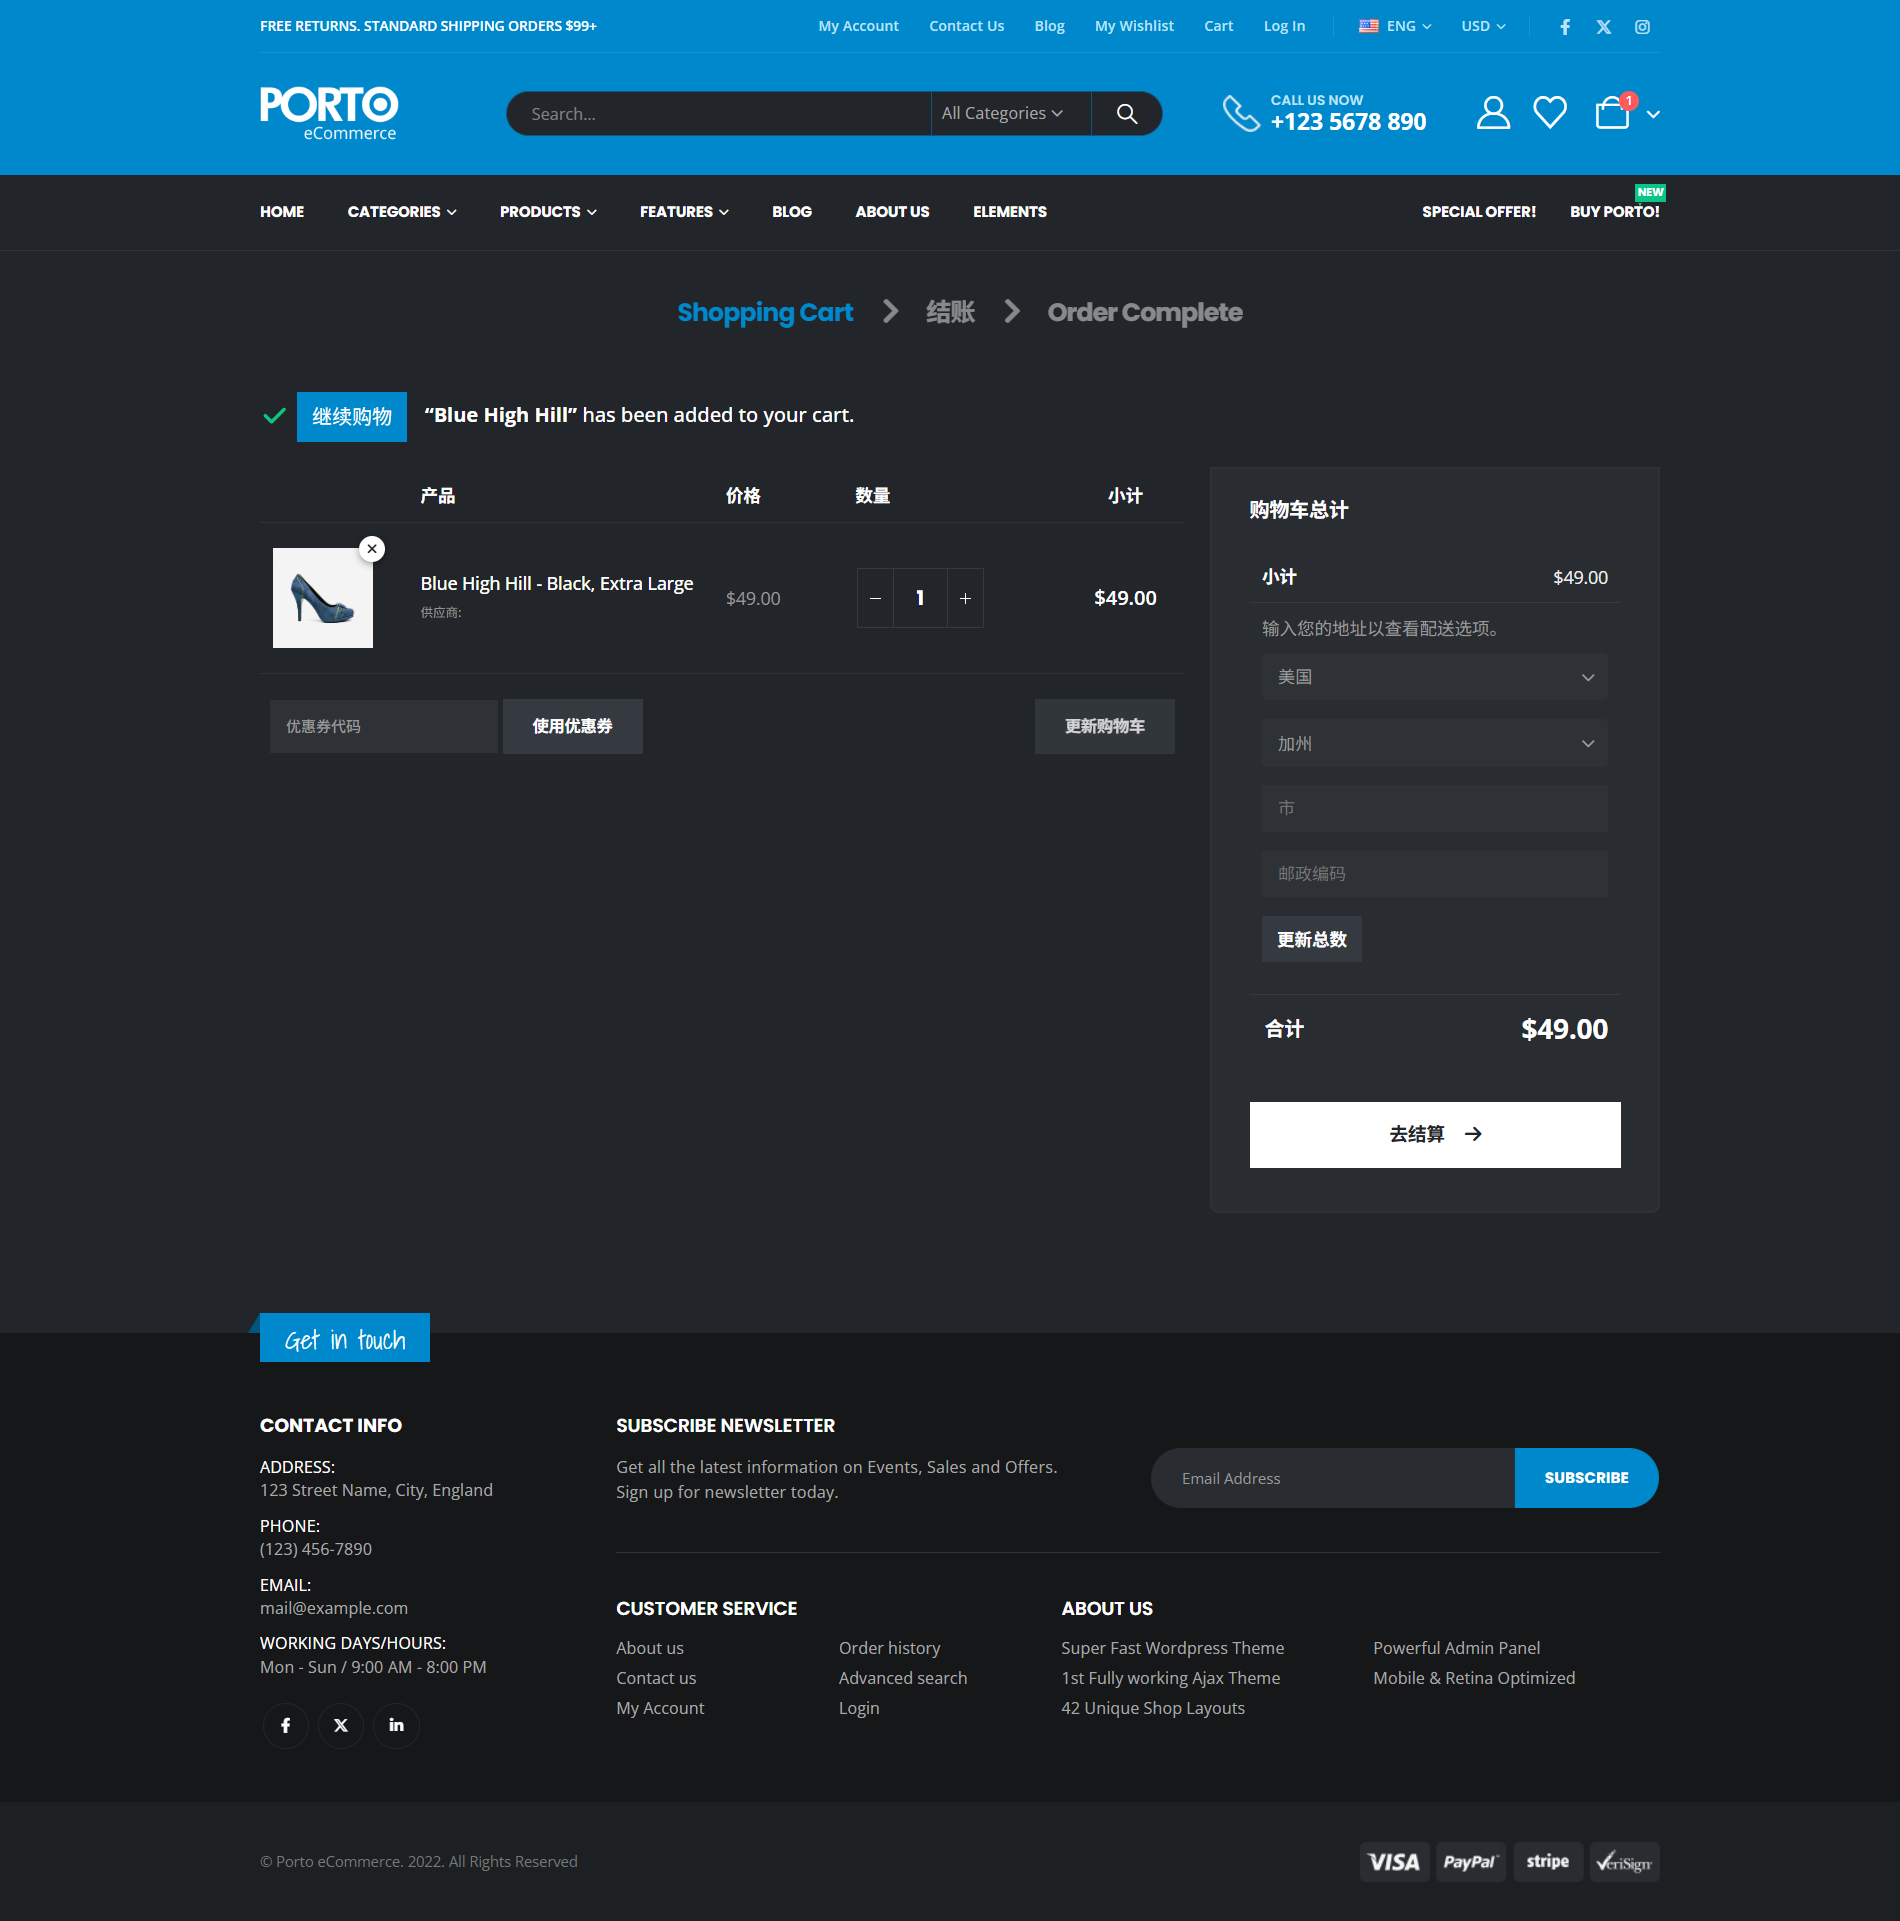Click the search magnifier icon

[1126, 114]
